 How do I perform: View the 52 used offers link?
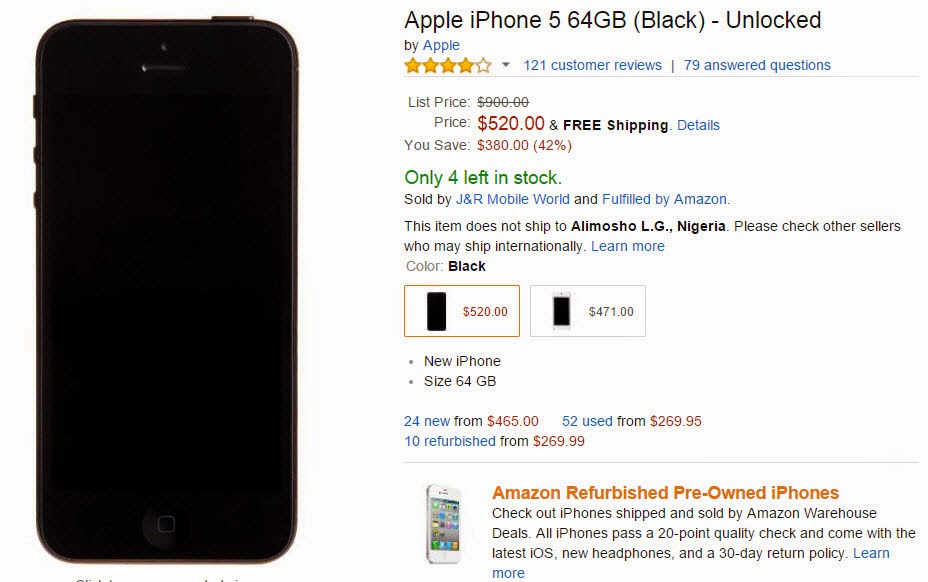586,421
